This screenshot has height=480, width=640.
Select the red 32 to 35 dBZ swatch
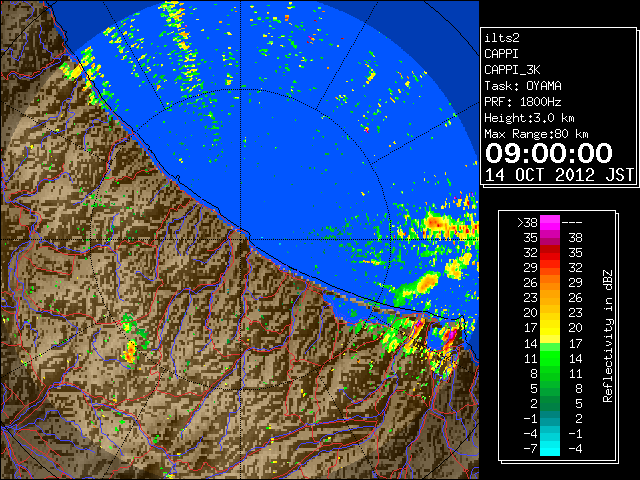pyautogui.click(x=550, y=253)
